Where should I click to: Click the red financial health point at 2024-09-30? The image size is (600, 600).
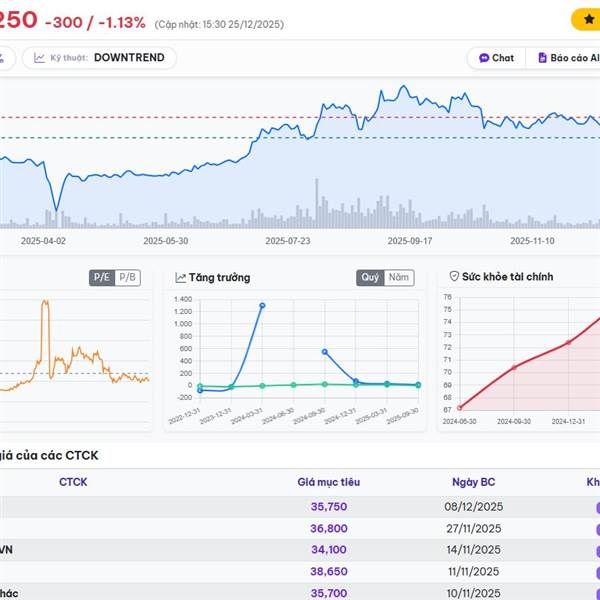[x=514, y=367]
